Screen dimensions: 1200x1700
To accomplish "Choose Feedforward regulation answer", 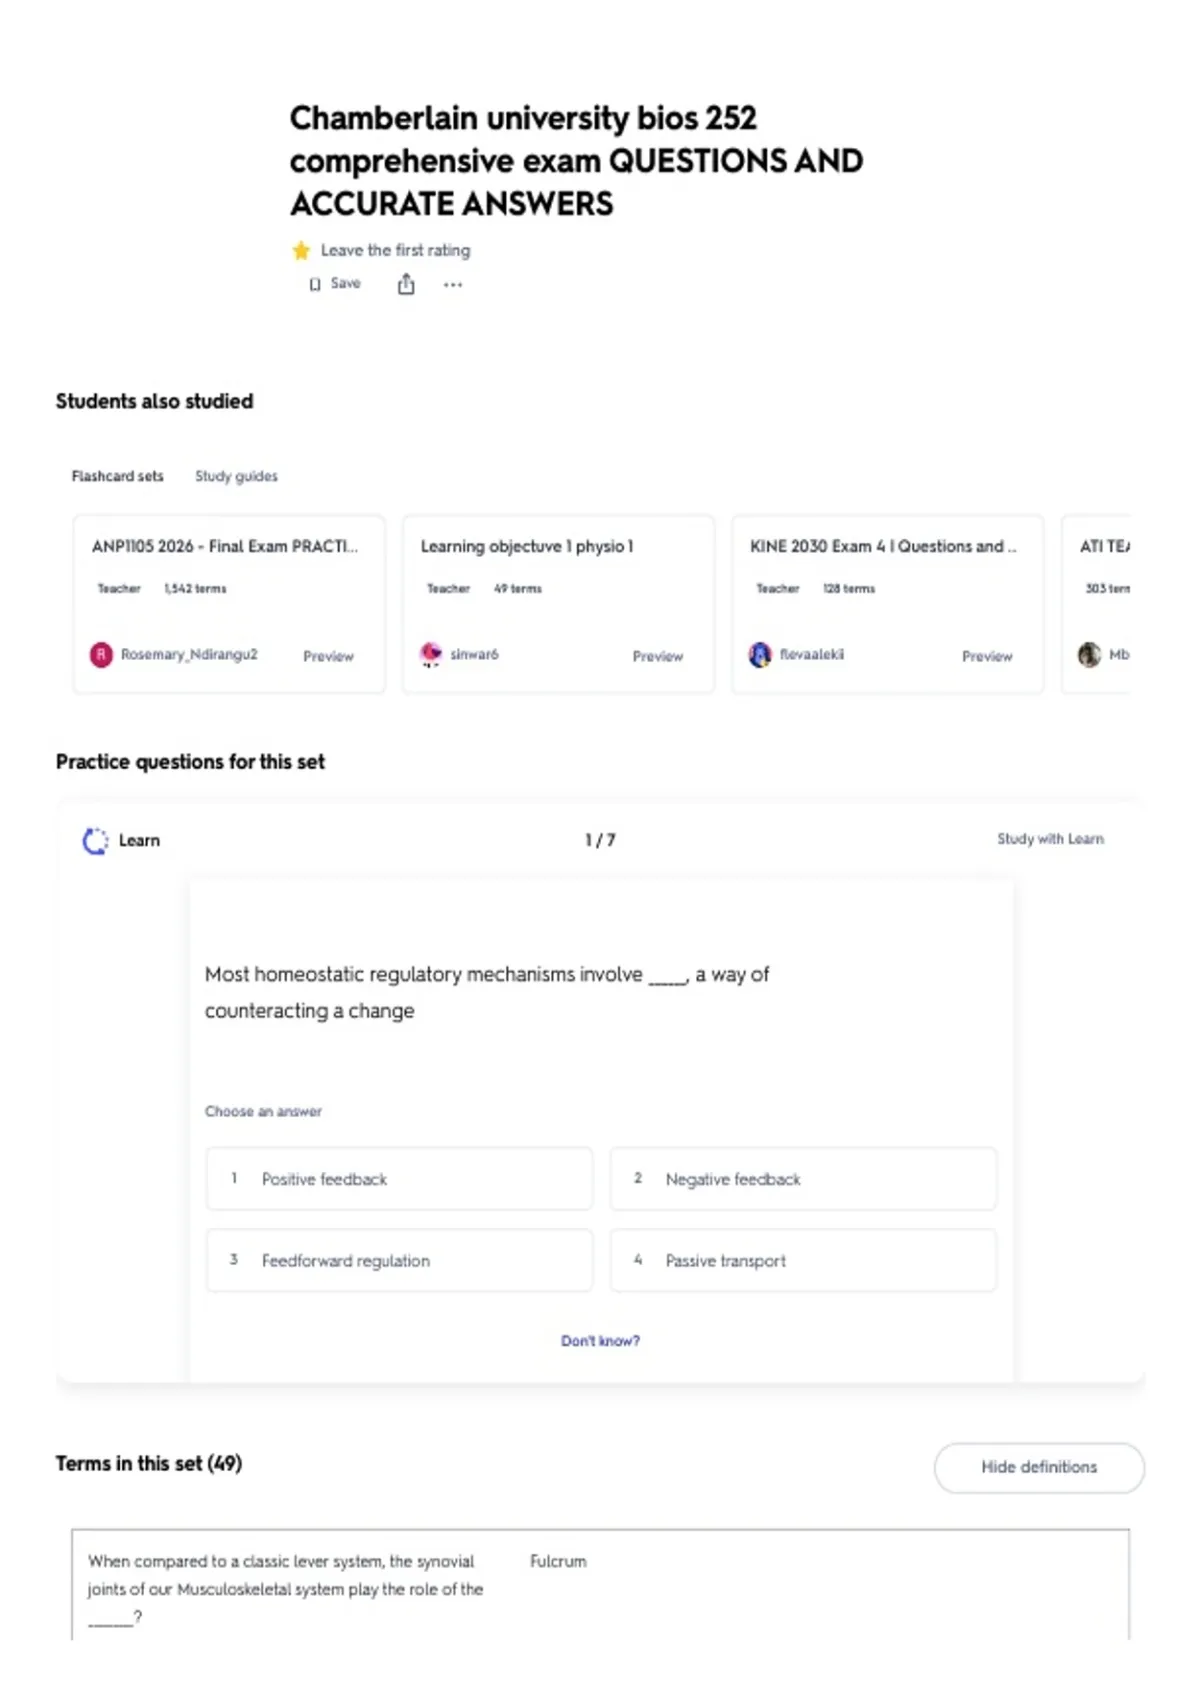I will (399, 1261).
